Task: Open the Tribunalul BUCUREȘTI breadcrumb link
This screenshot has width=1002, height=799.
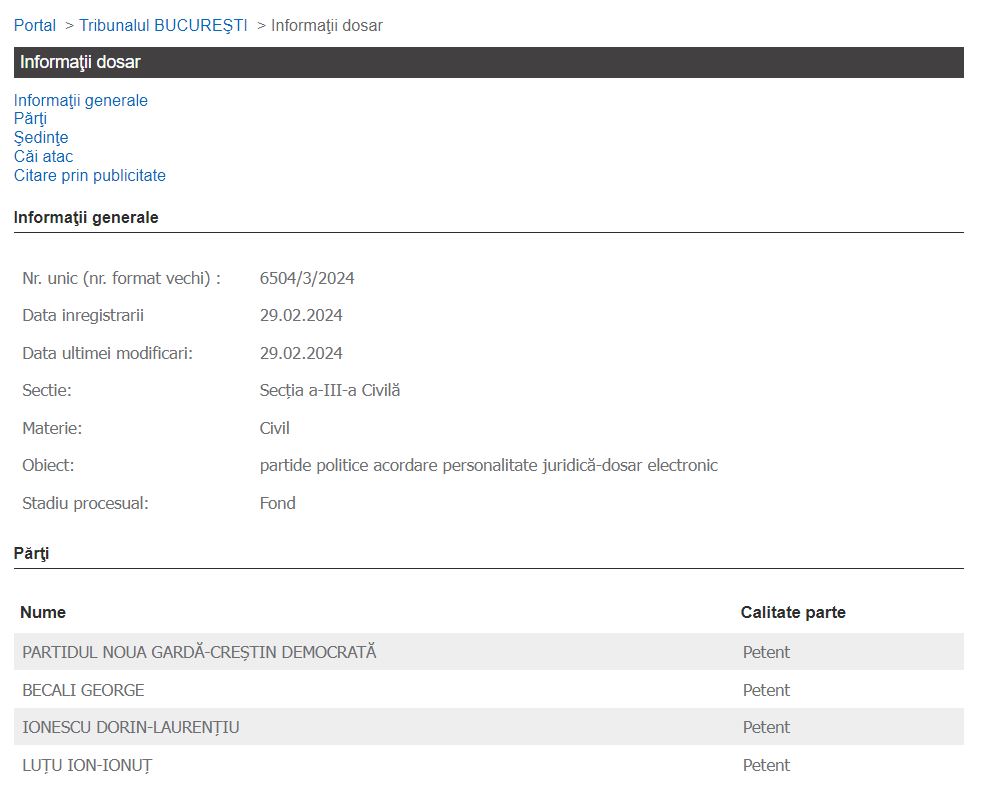Action: tap(163, 26)
